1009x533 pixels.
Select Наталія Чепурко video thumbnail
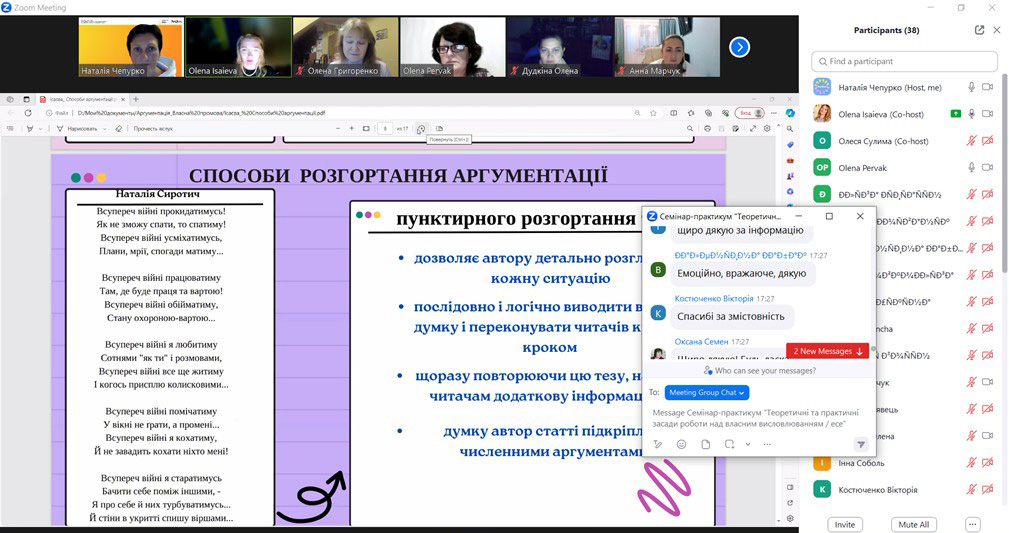(x=131, y=47)
